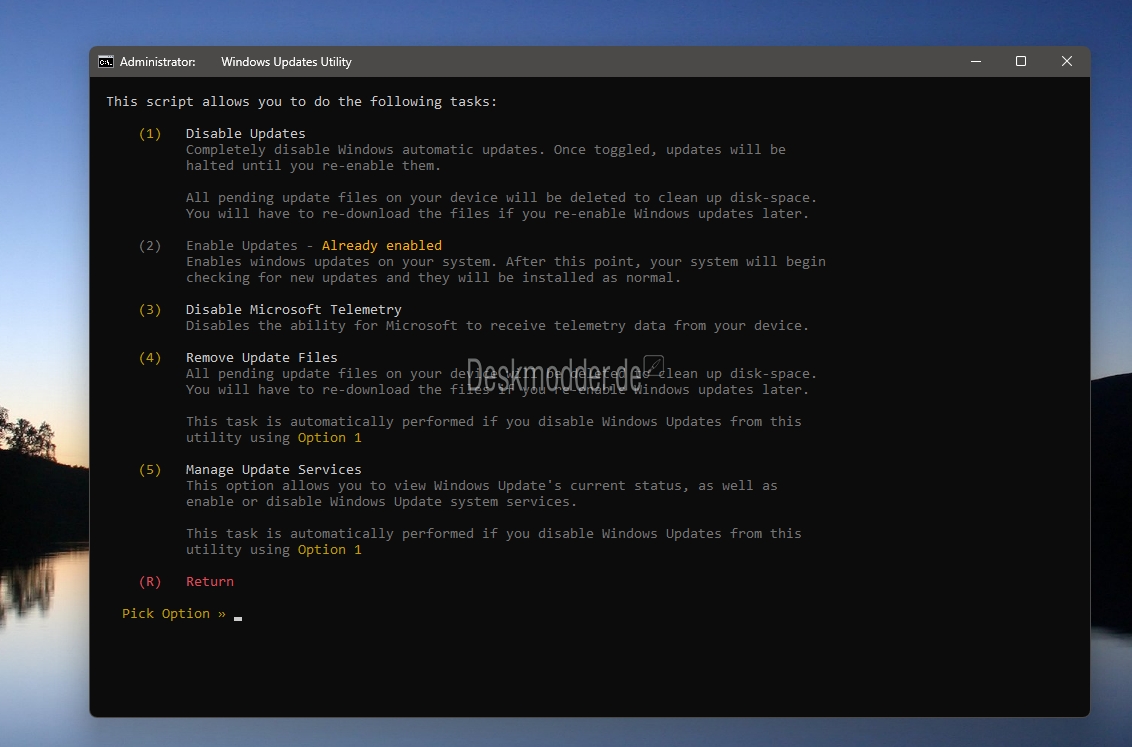This screenshot has width=1132, height=747.
Task: Minimize the Windows Updates Utility window
Action: pos(976,61)
